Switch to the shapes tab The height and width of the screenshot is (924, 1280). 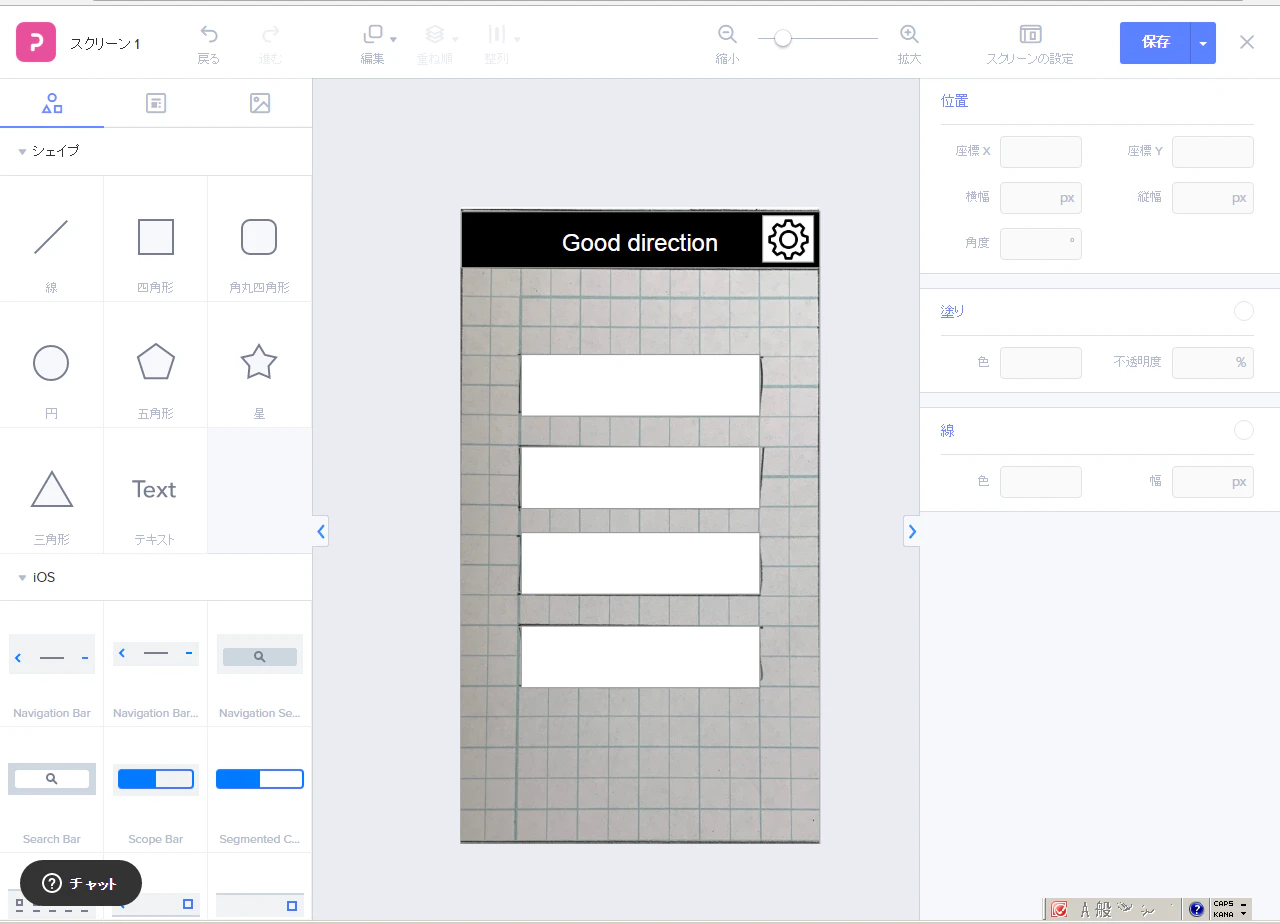pos(52,103)
